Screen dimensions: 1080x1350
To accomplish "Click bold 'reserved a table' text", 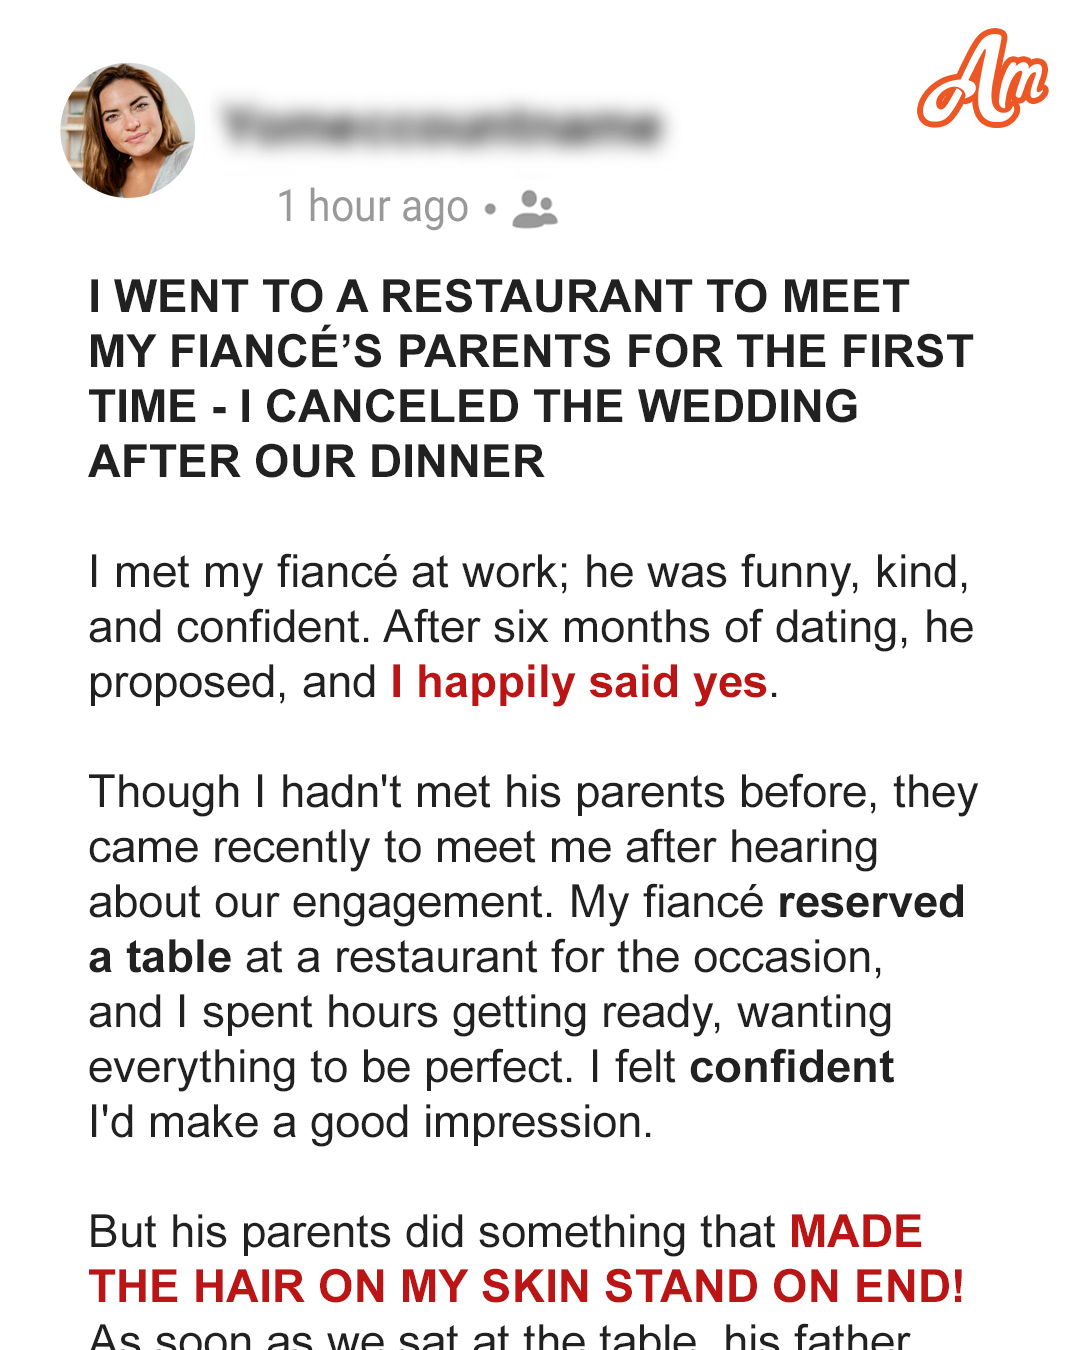I will (x=527, y=930).
